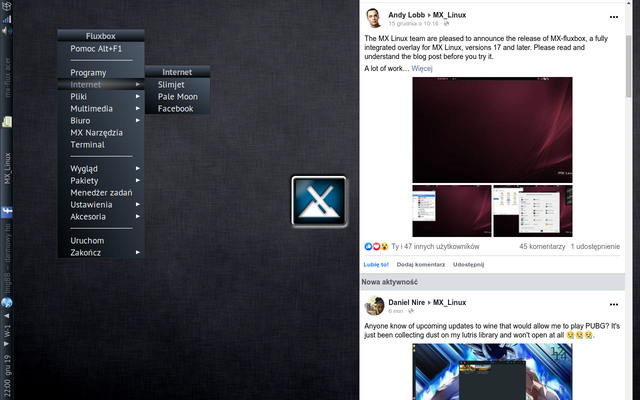Click the Nowa aktywność section header
640x400 pixels.
(x=492, y=282)
